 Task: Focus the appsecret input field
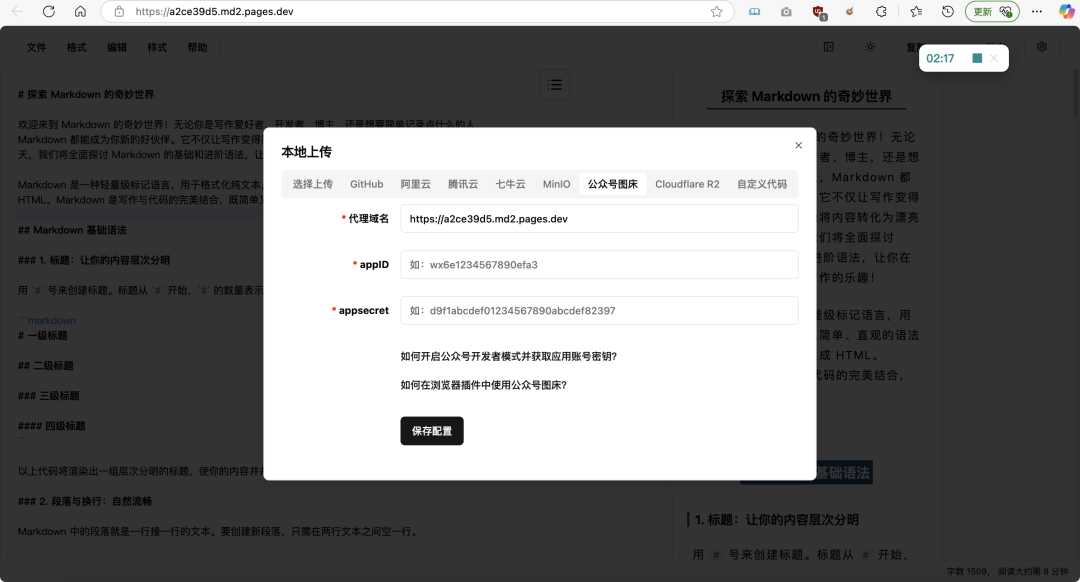[x=599, y=311]
